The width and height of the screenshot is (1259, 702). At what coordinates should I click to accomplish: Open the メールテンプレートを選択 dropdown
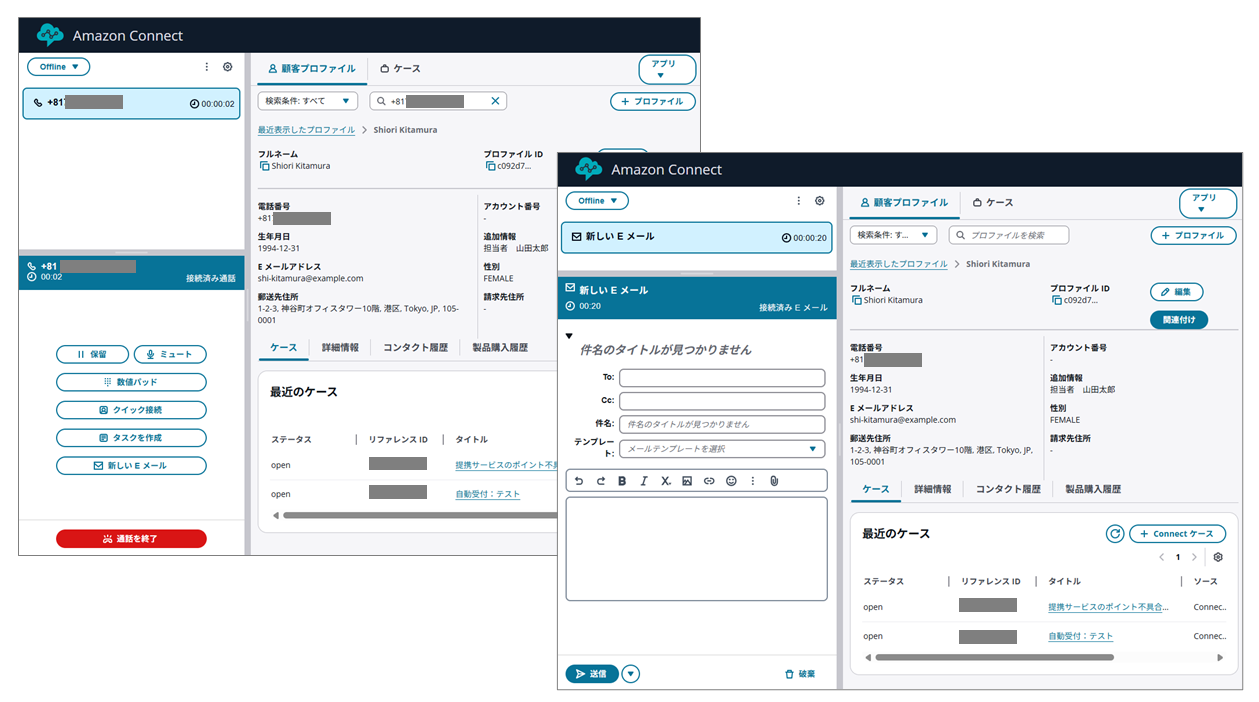click(722, 449)
